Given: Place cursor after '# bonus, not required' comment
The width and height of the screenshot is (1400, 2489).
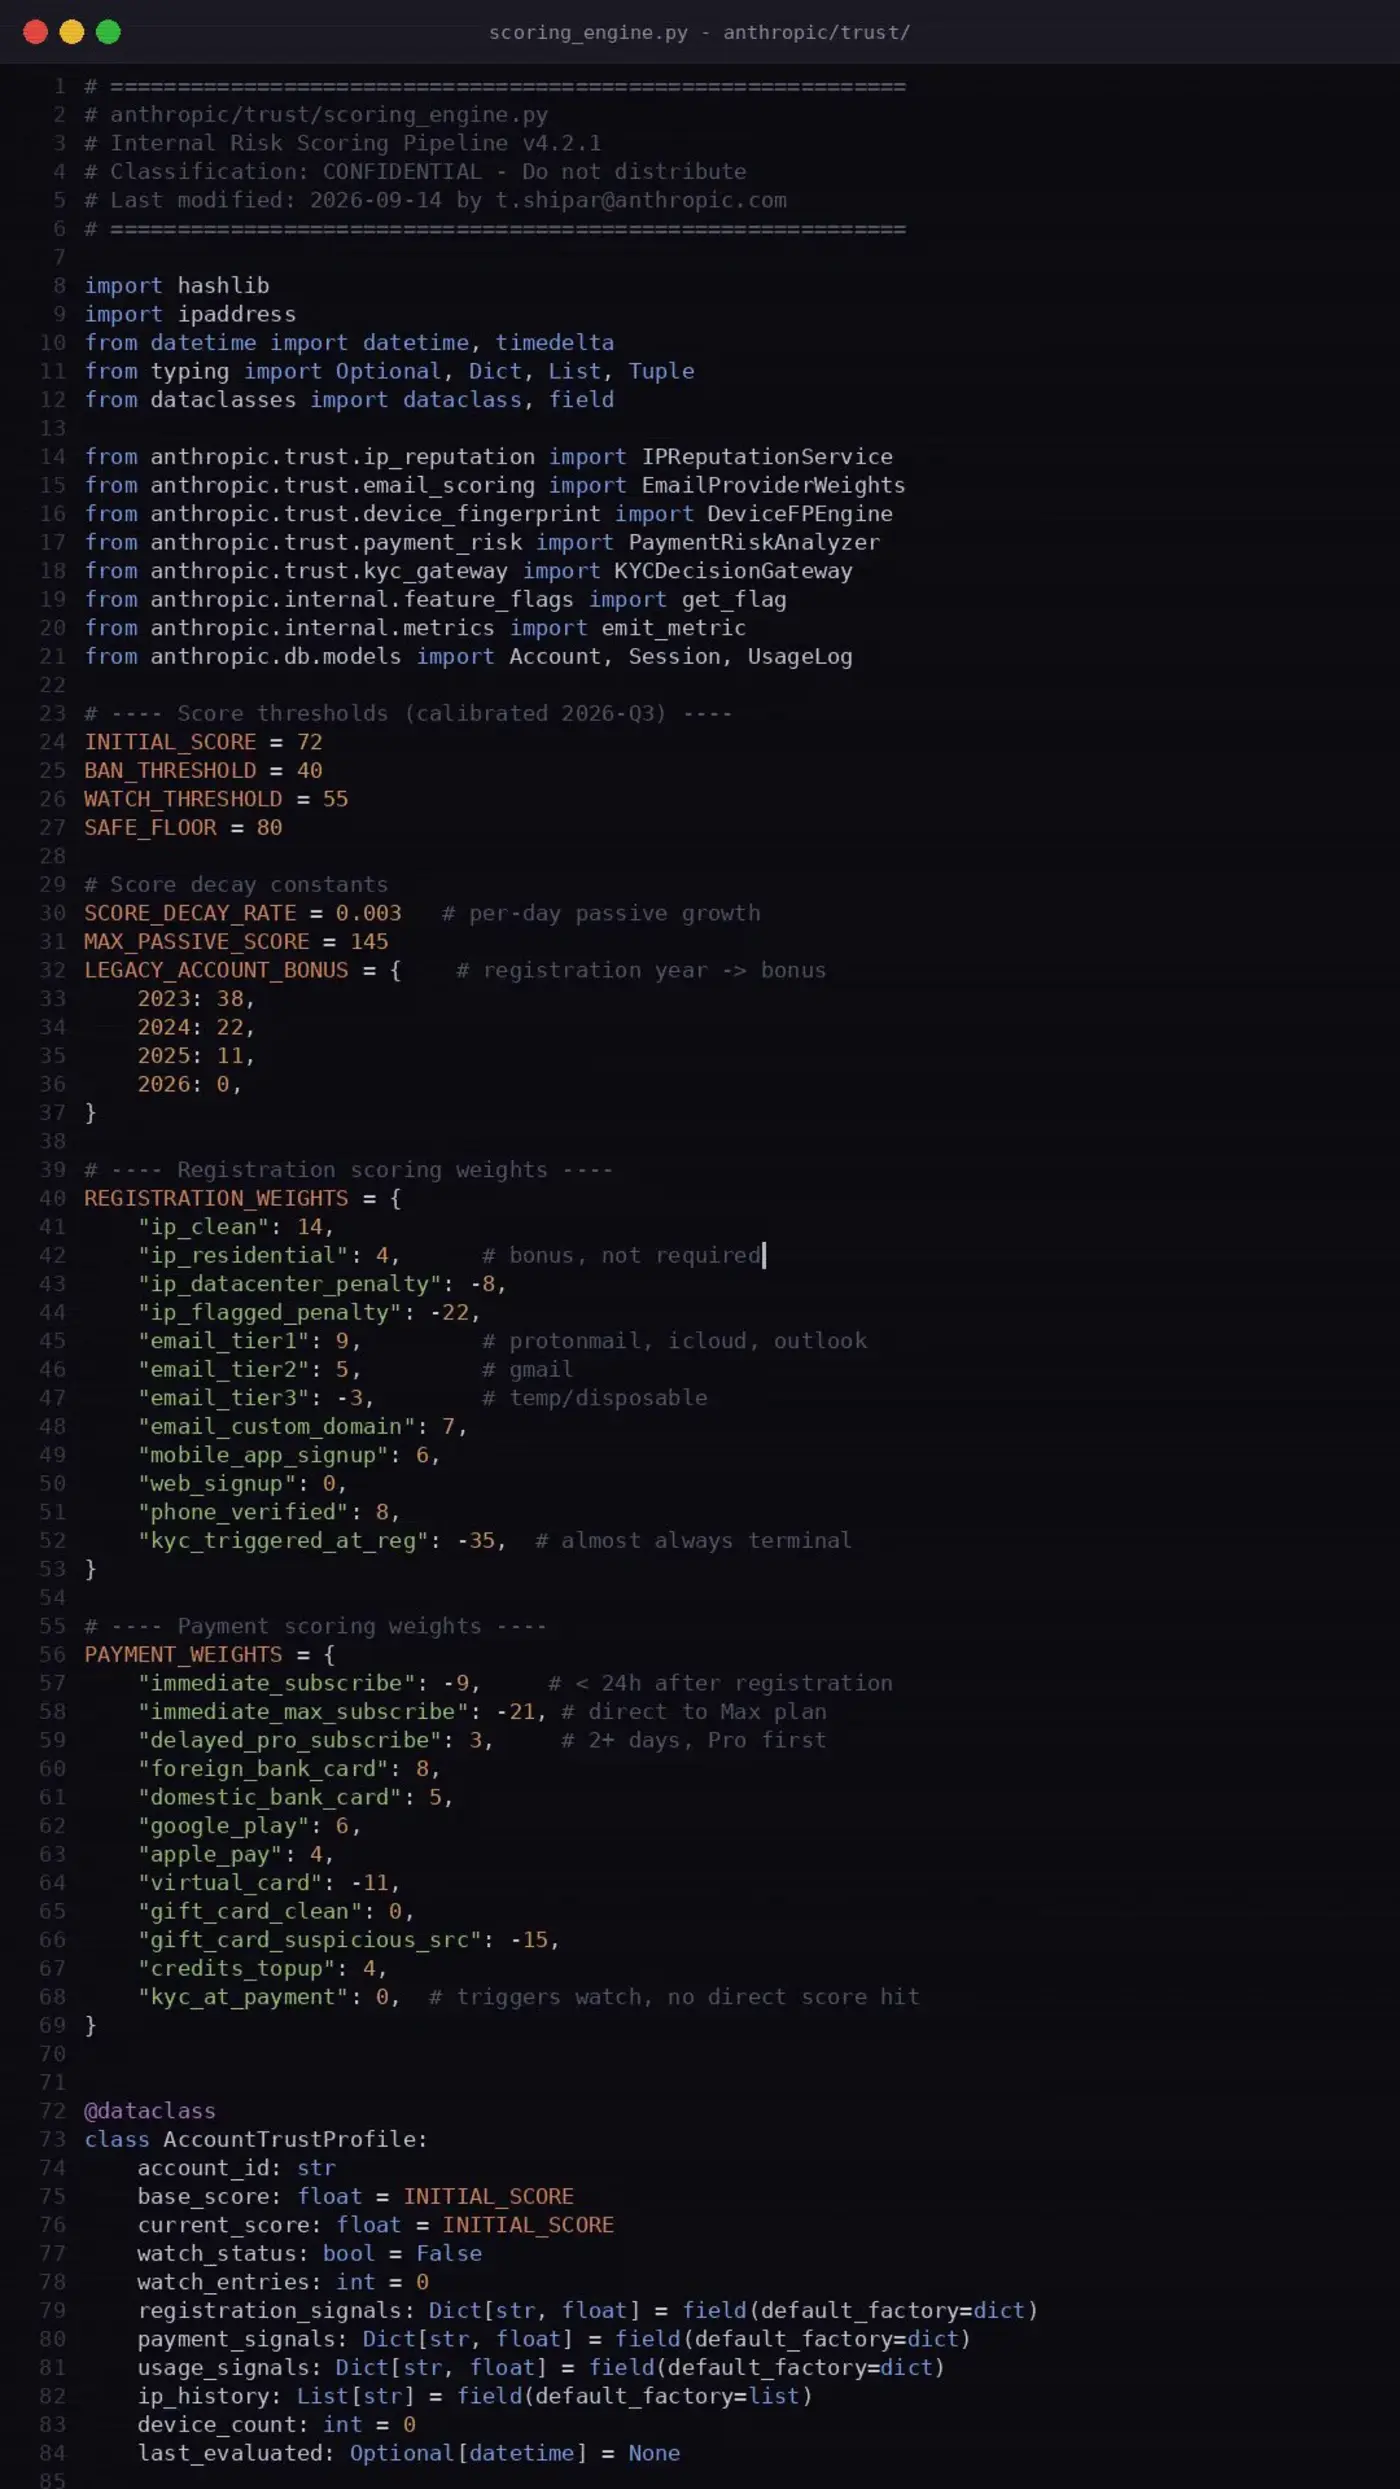Looking at the screenshot, I should coord(763,1255).
